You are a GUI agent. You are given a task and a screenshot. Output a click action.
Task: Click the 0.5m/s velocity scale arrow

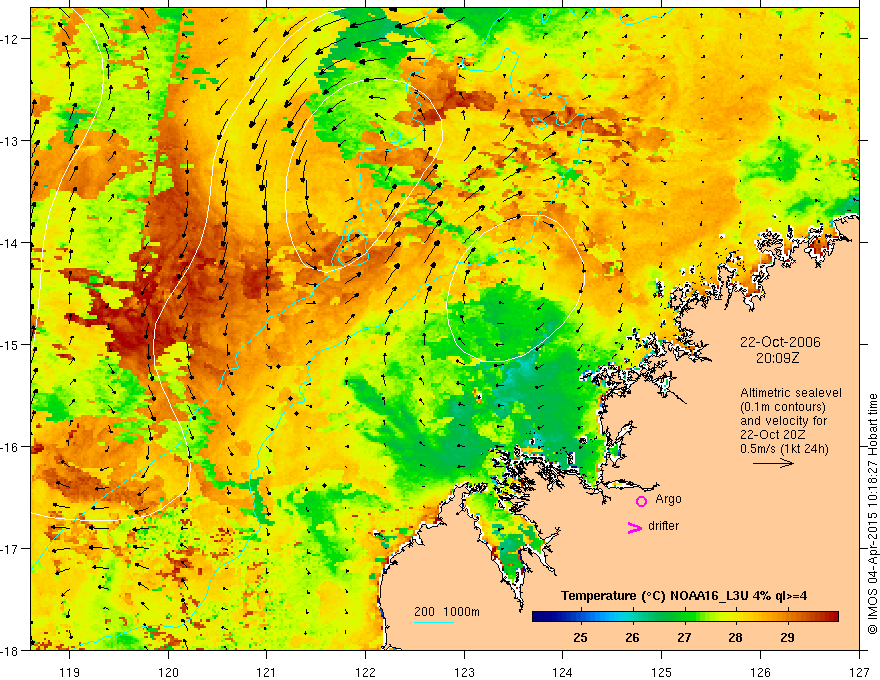tap(773, 463)
